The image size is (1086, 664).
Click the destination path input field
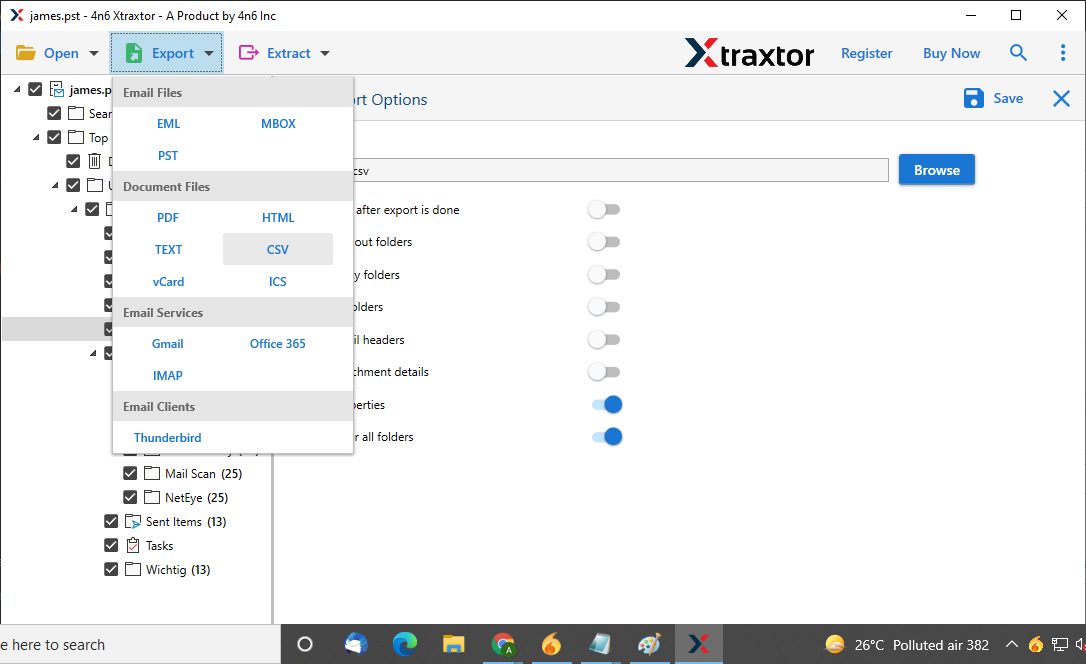(620, 171)
